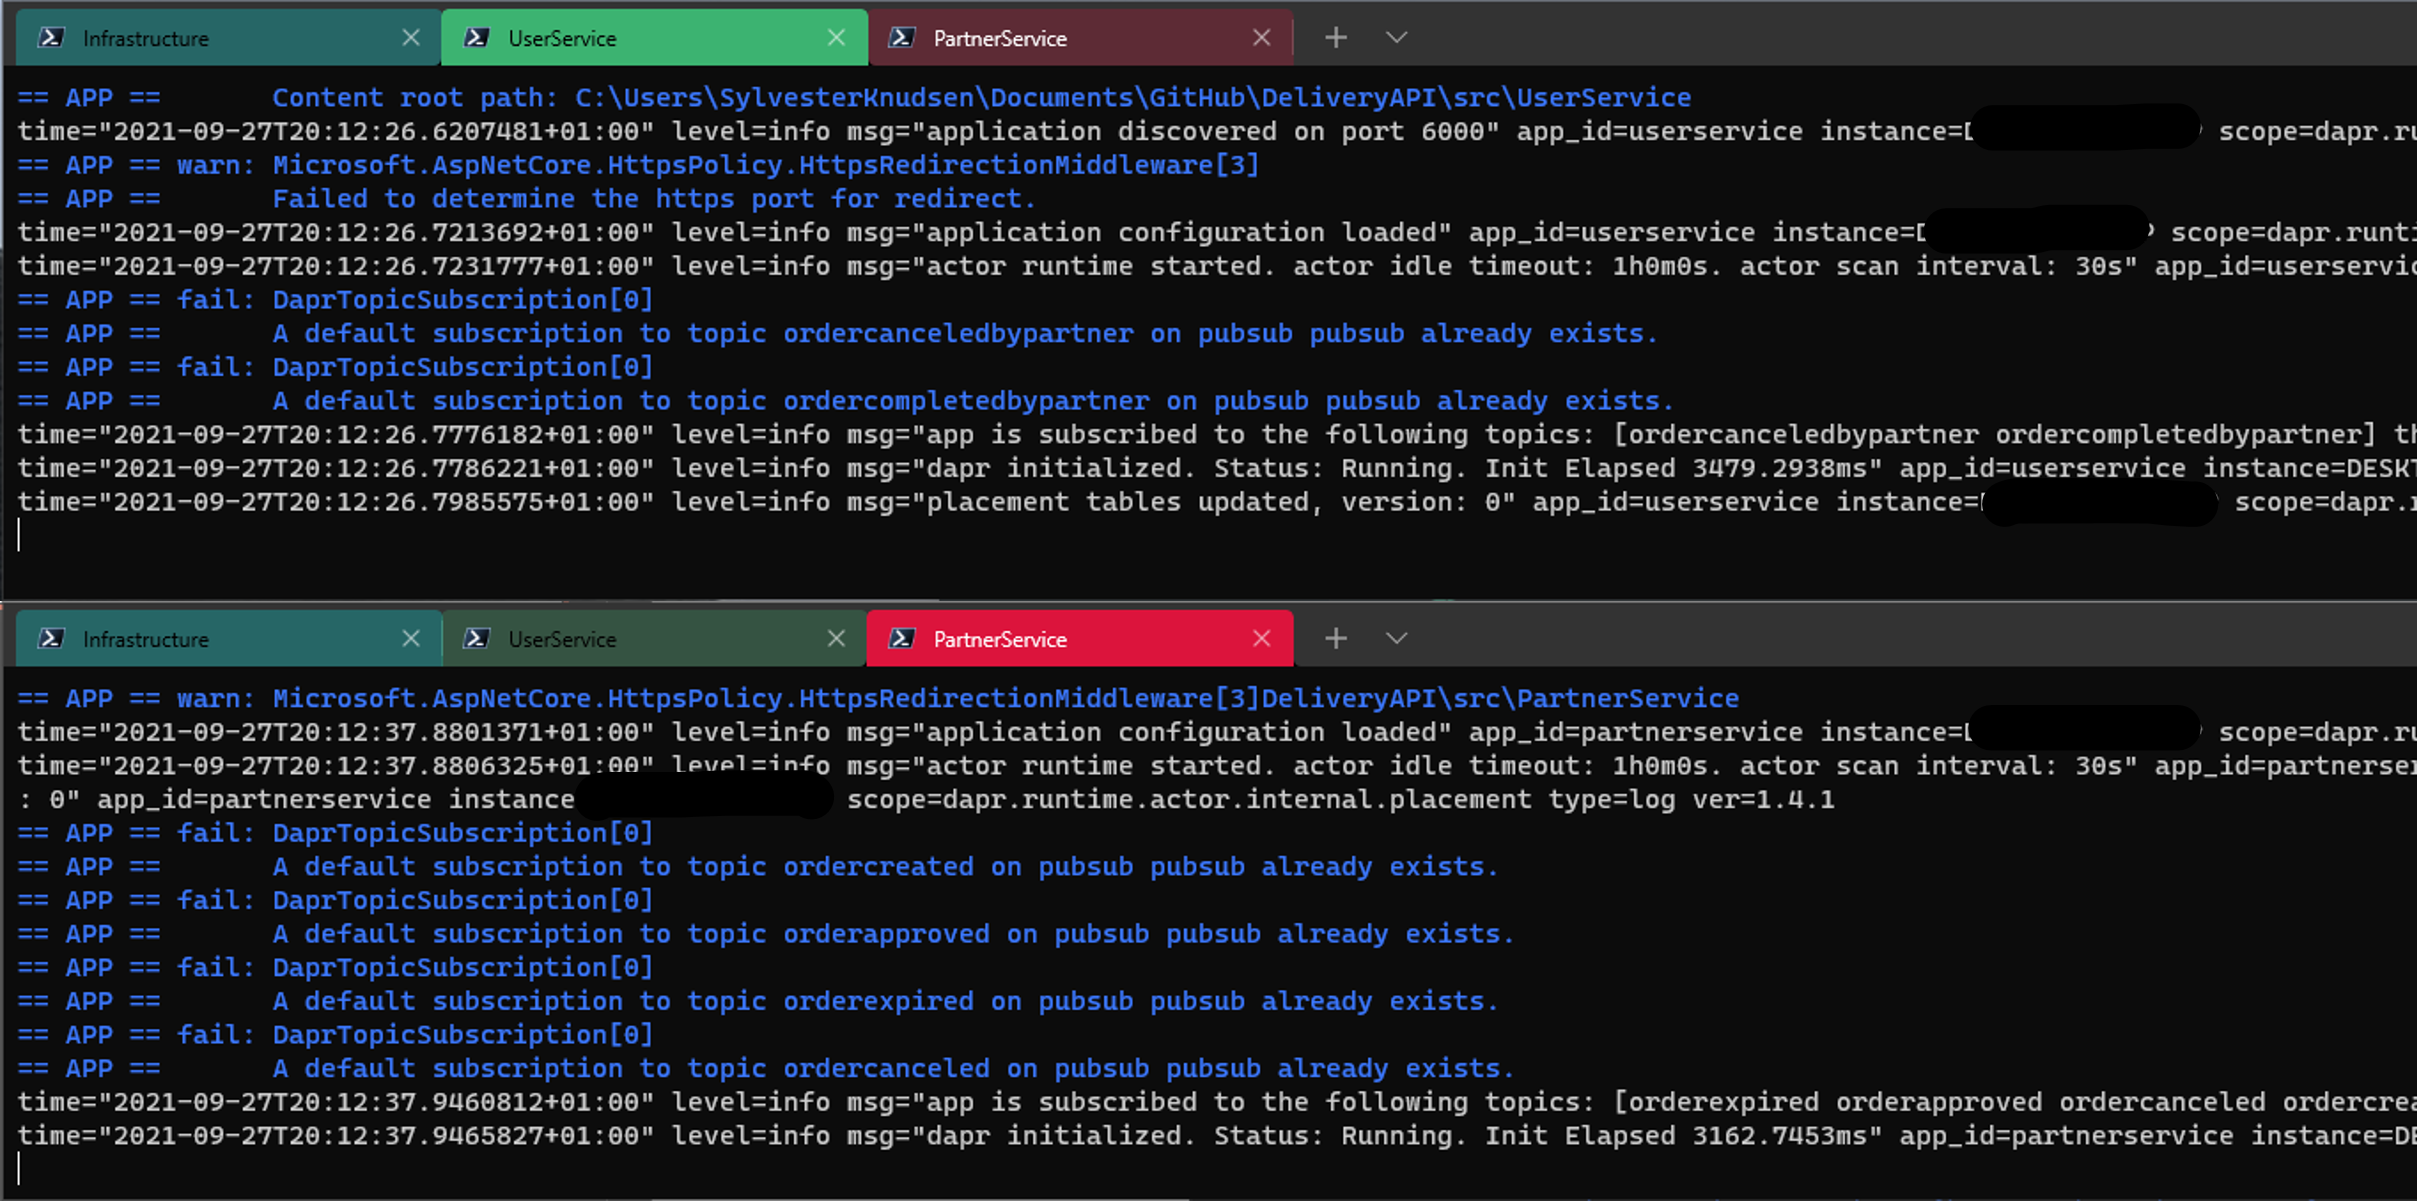2417x1201 pixels.
Task: Click PowerShell icon on bottom Infrastructure tab
Action: [51, 639]
